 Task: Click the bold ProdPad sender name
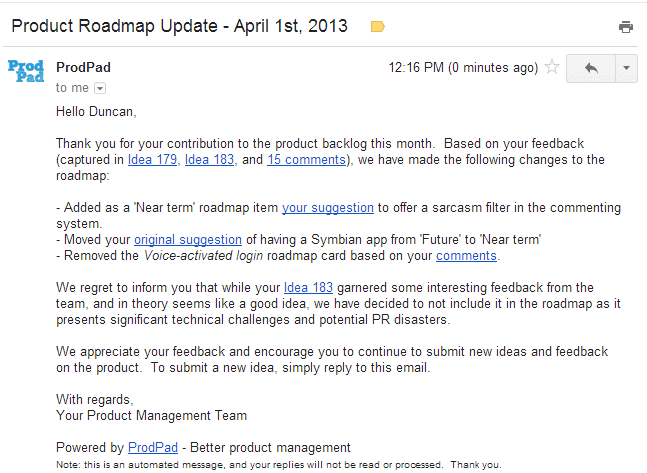pyautogui.click(x=83, y=68)
